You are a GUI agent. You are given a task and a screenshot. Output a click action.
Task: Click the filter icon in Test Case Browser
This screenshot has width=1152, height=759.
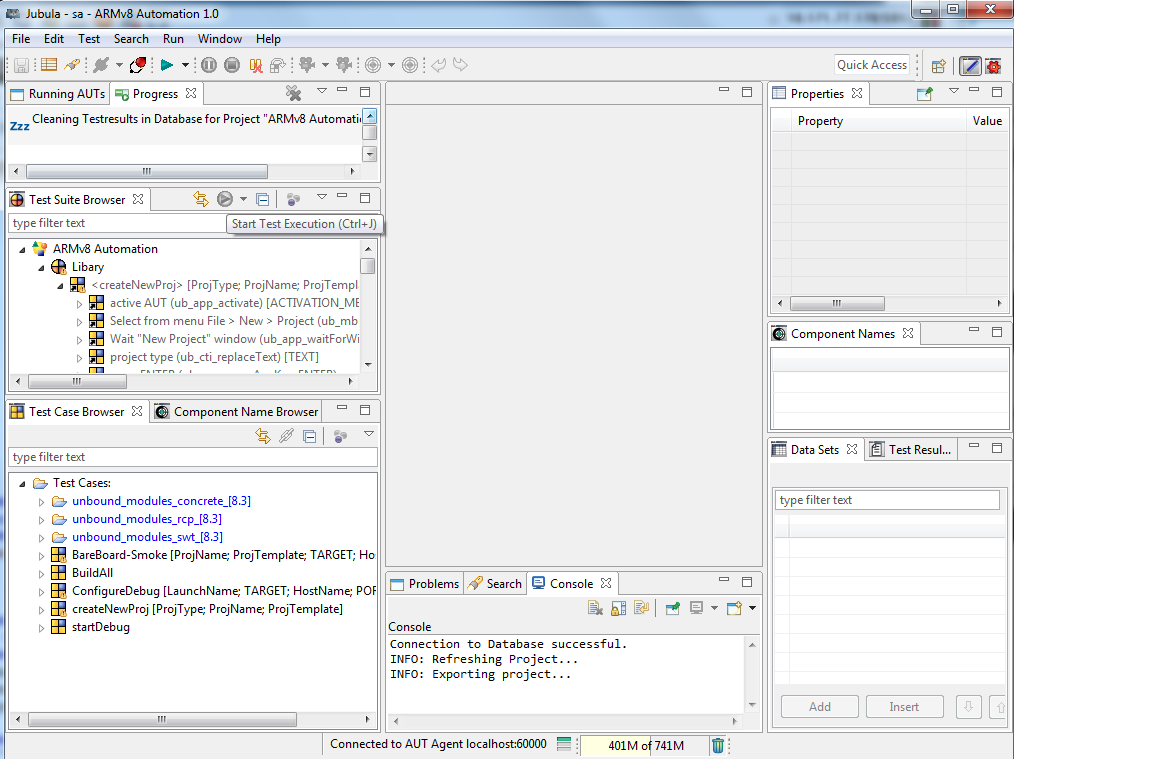tap(340, 436)
